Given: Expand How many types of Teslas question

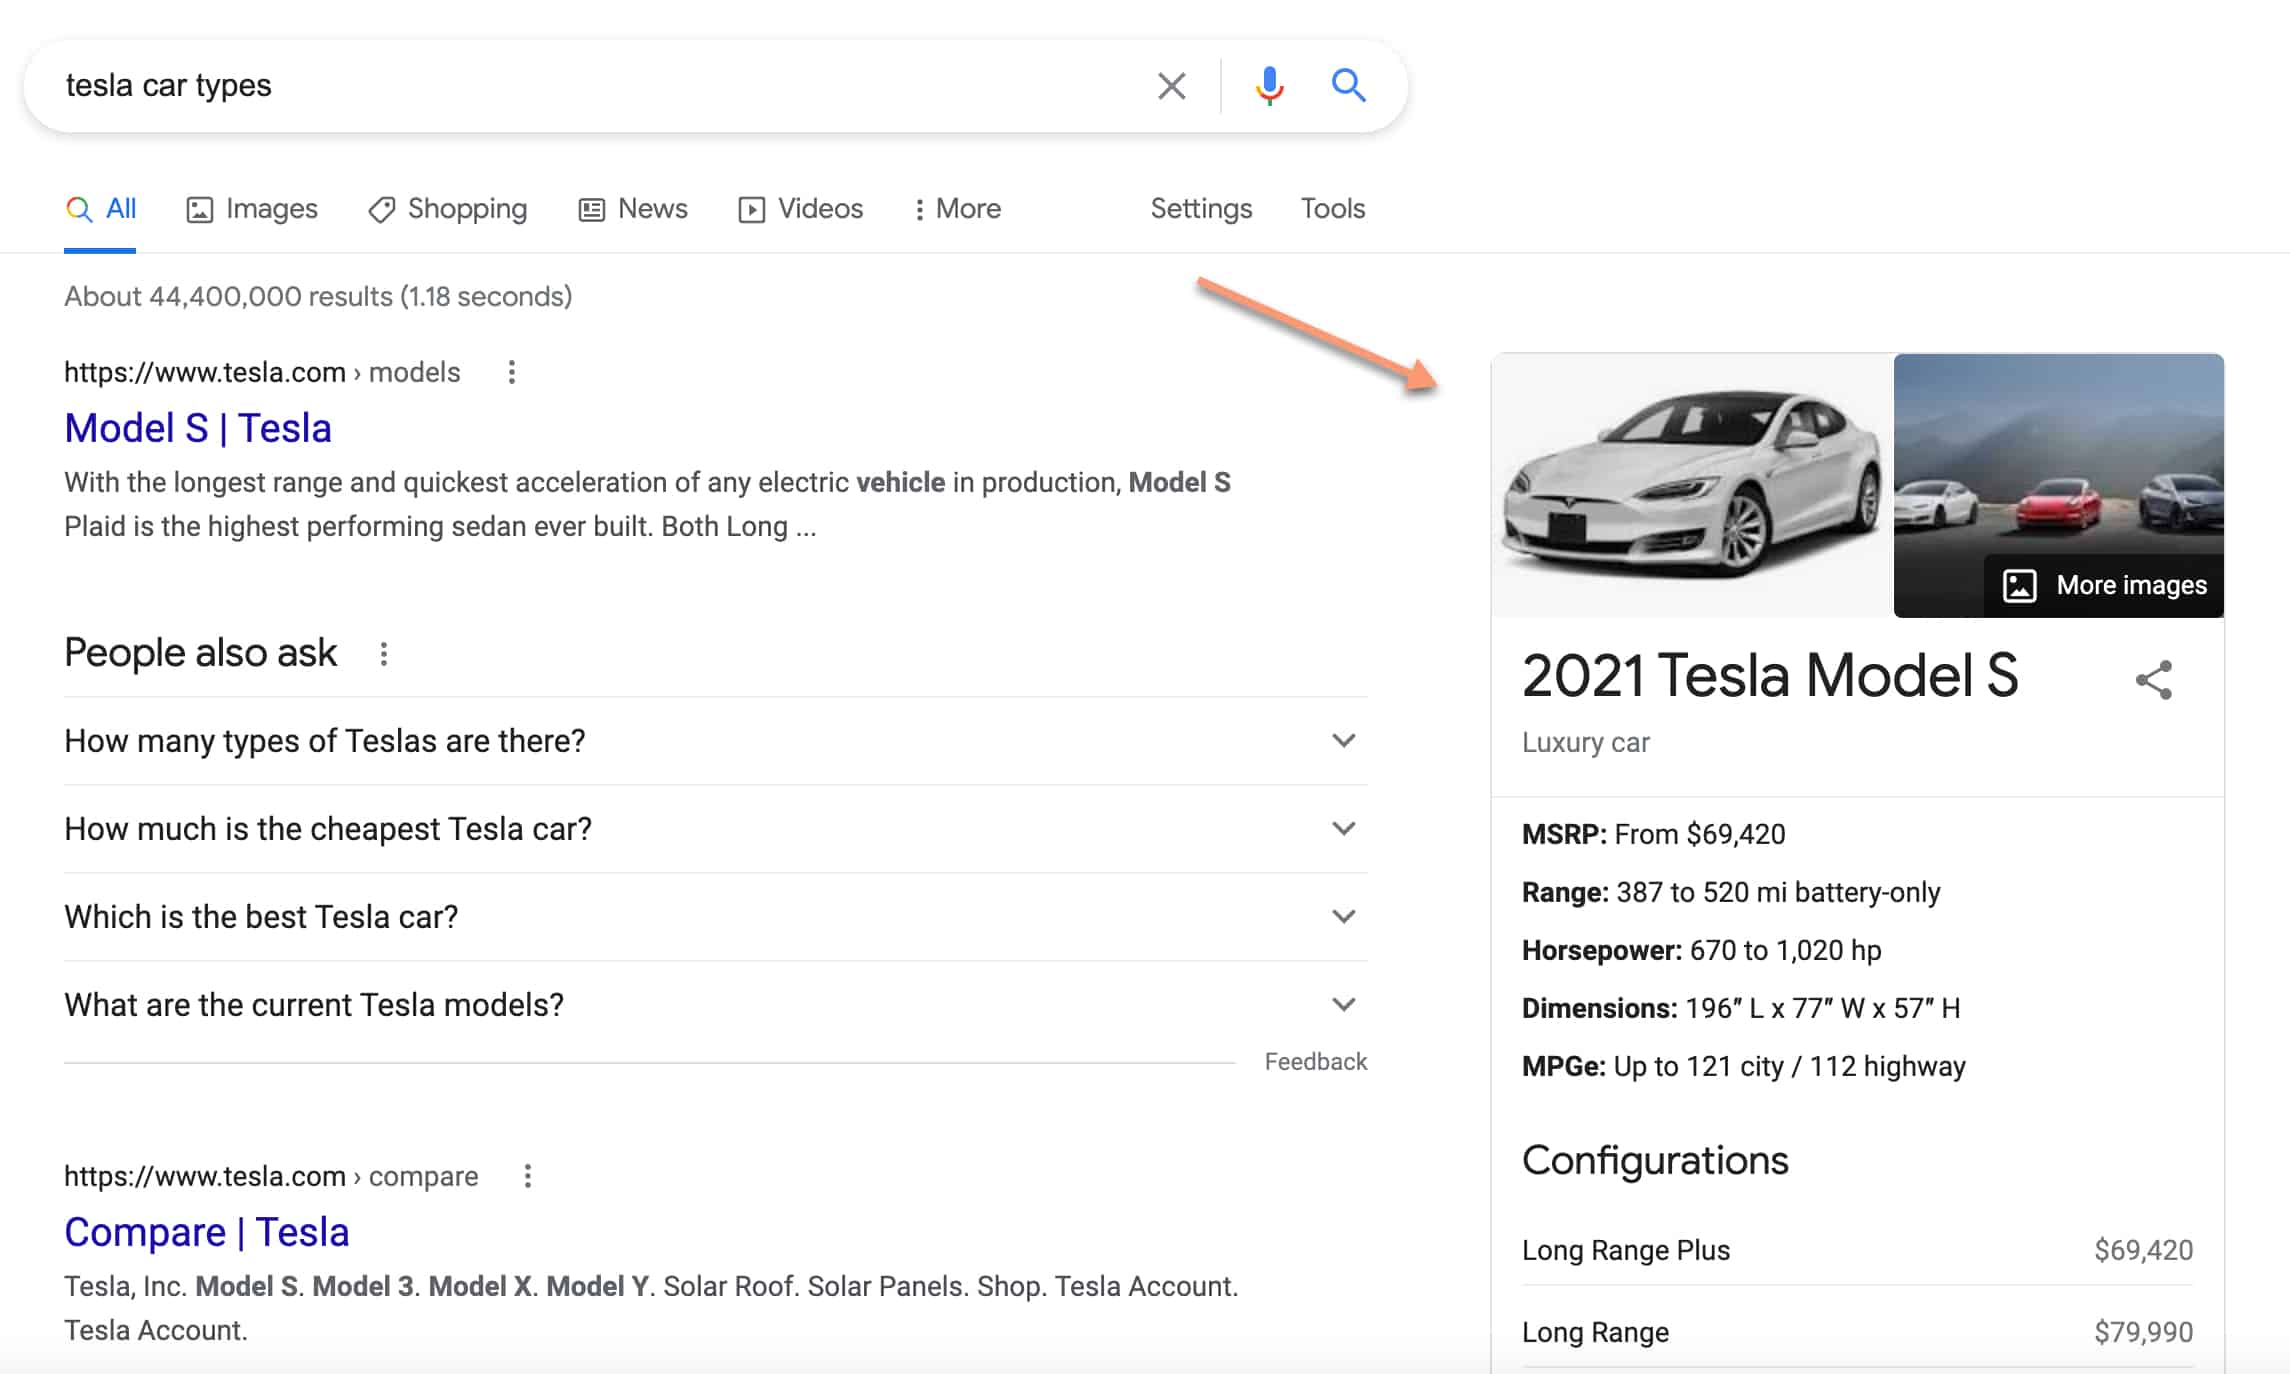Looking at the screenshot, I should (x=716, y=741).
